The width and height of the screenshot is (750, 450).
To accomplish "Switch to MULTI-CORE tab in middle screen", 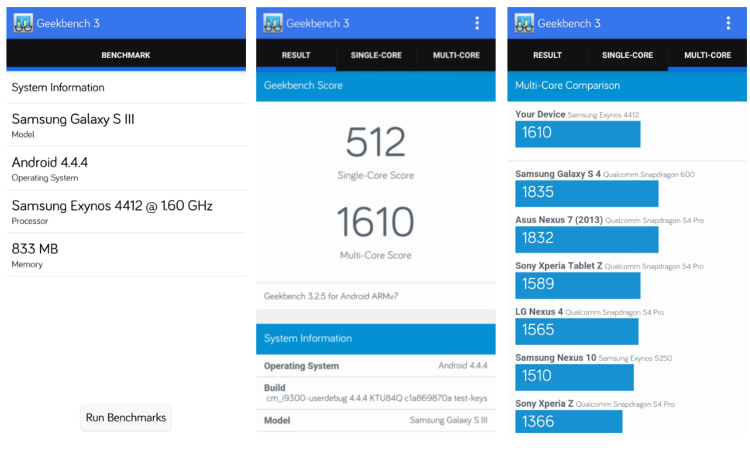I will (456, 55).
